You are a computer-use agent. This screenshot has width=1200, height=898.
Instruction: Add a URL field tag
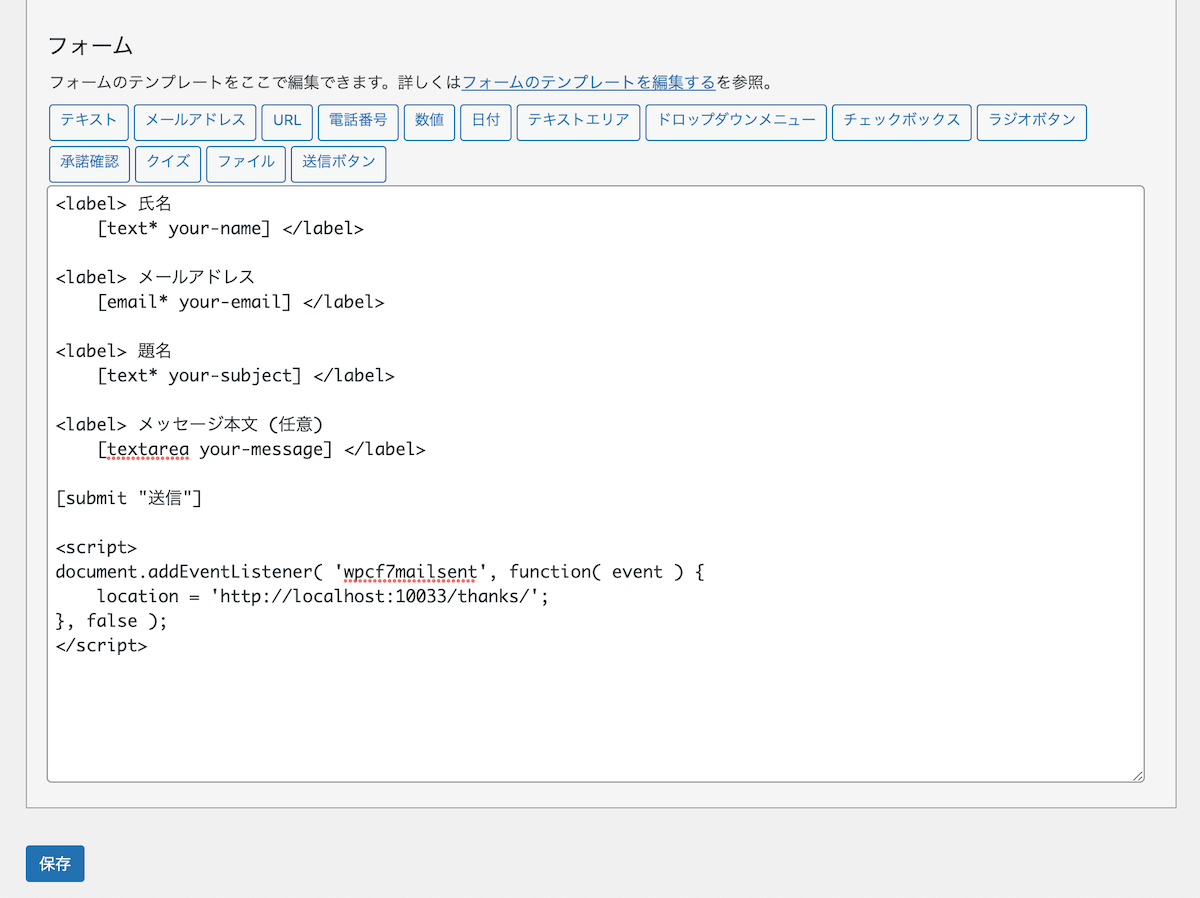(x=287, y=122)
